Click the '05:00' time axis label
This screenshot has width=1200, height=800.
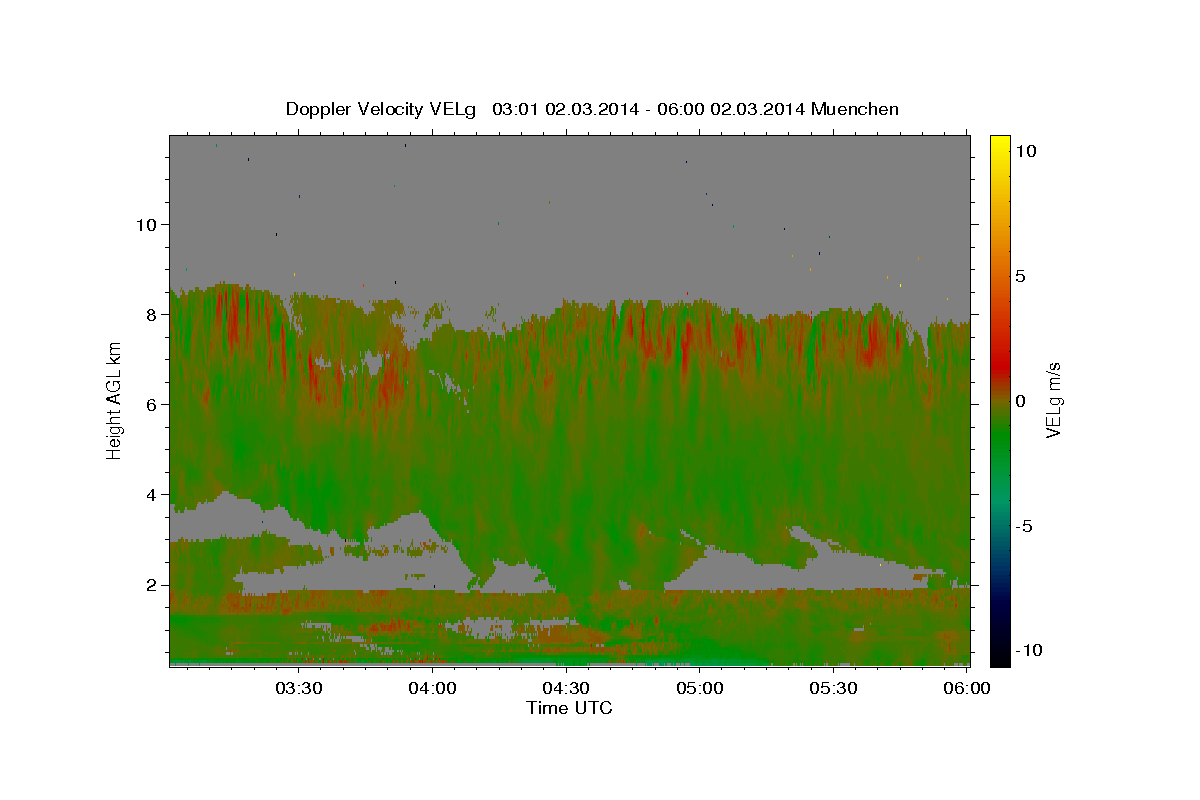tap(700, 688)
